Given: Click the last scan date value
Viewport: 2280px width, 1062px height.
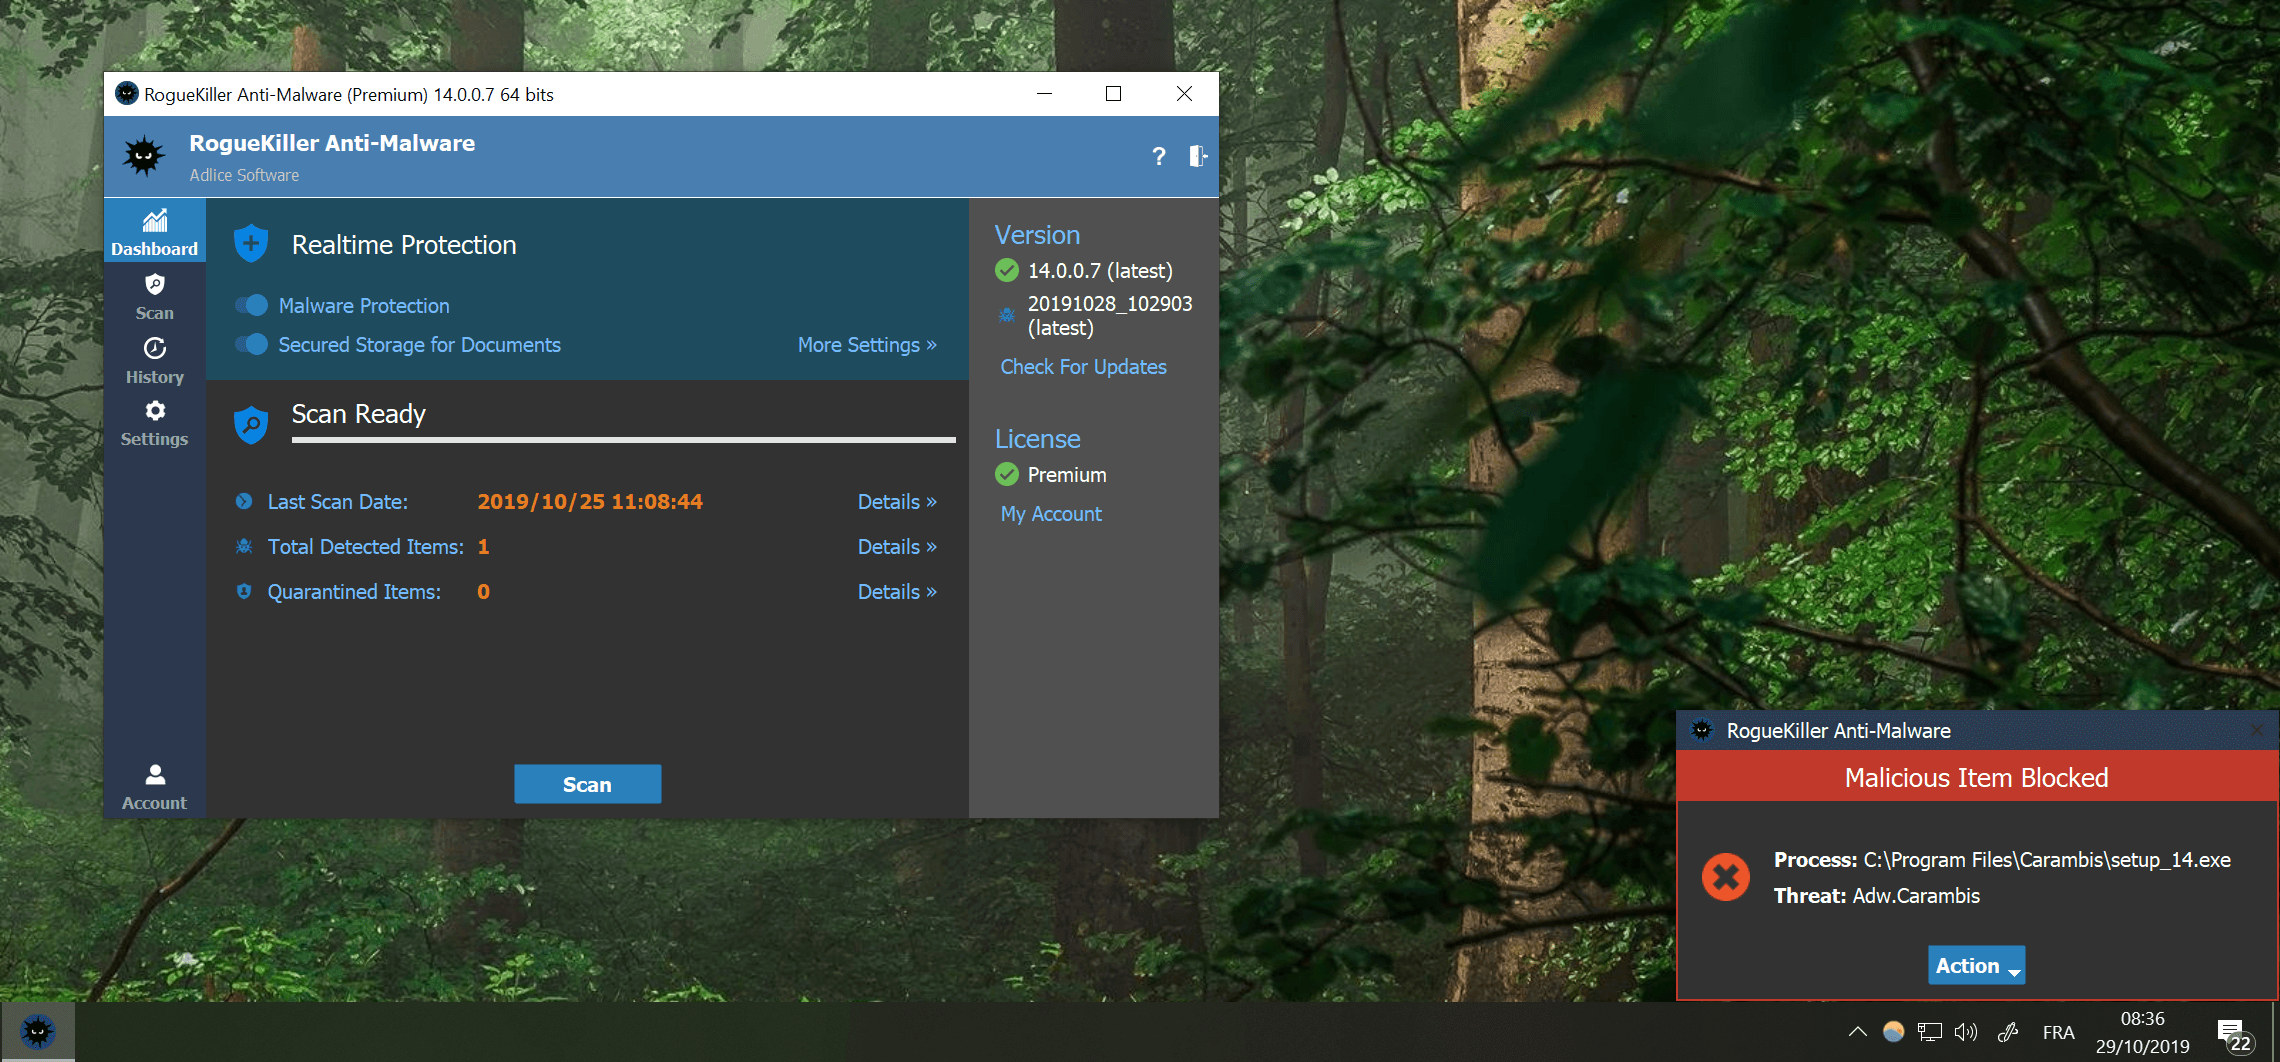Looking at the screenshot, I should (590, 502).
